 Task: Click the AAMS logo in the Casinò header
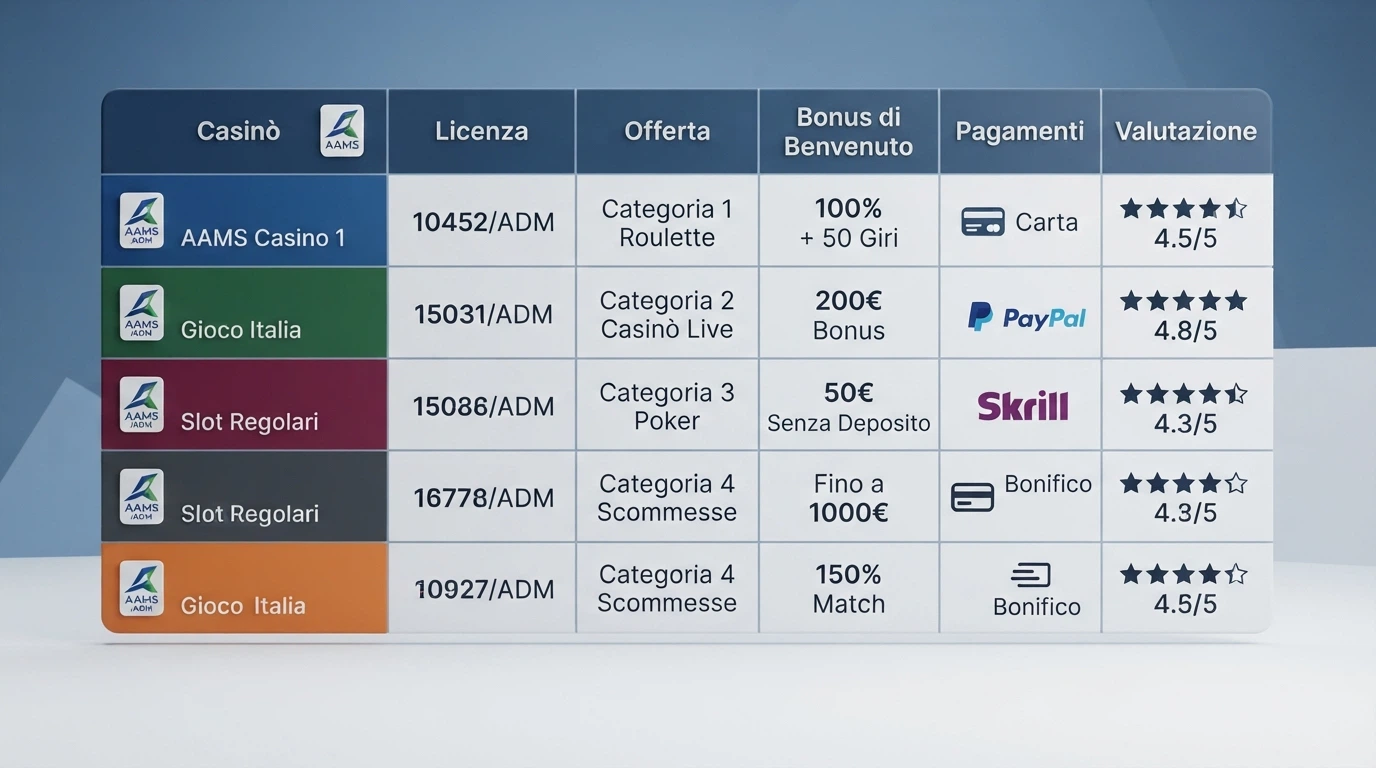tap(342, 131)
